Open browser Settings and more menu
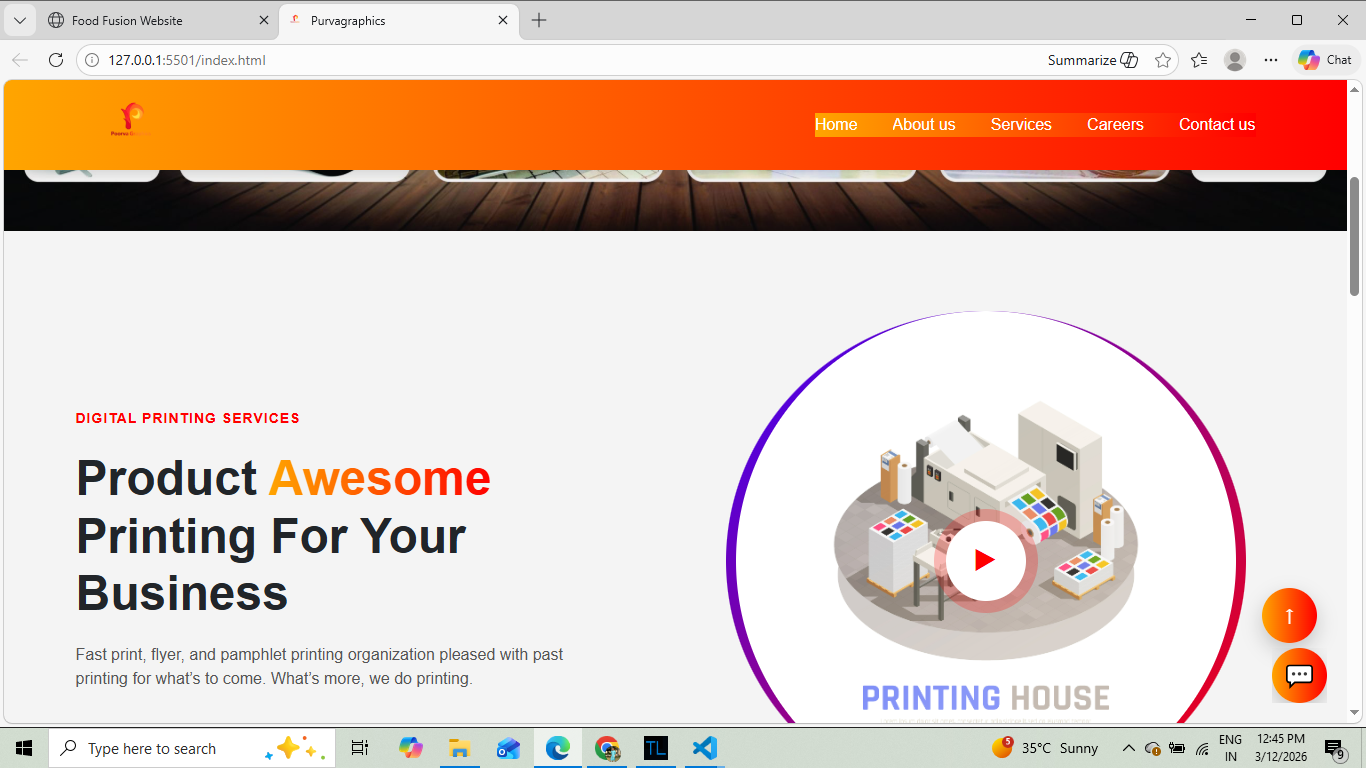This screenshot has height=768, width=1366. [1271, 60]
